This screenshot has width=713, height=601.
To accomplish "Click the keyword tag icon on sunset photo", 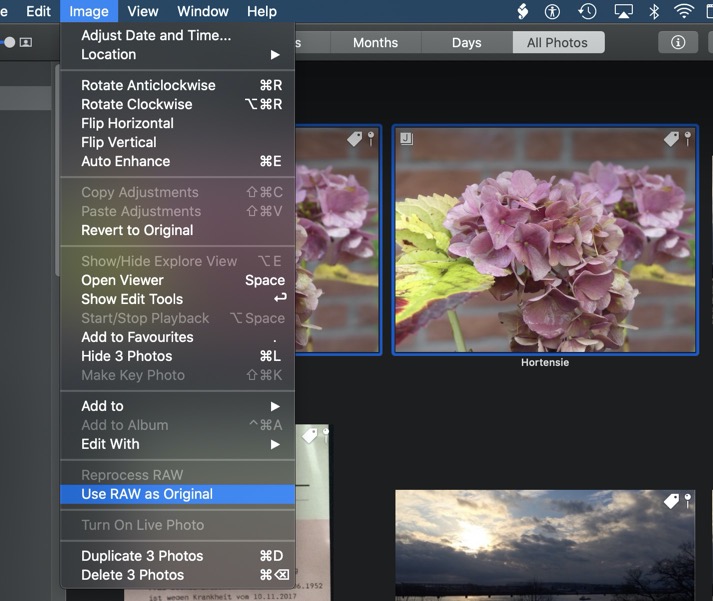I will (x=672, y=501).
